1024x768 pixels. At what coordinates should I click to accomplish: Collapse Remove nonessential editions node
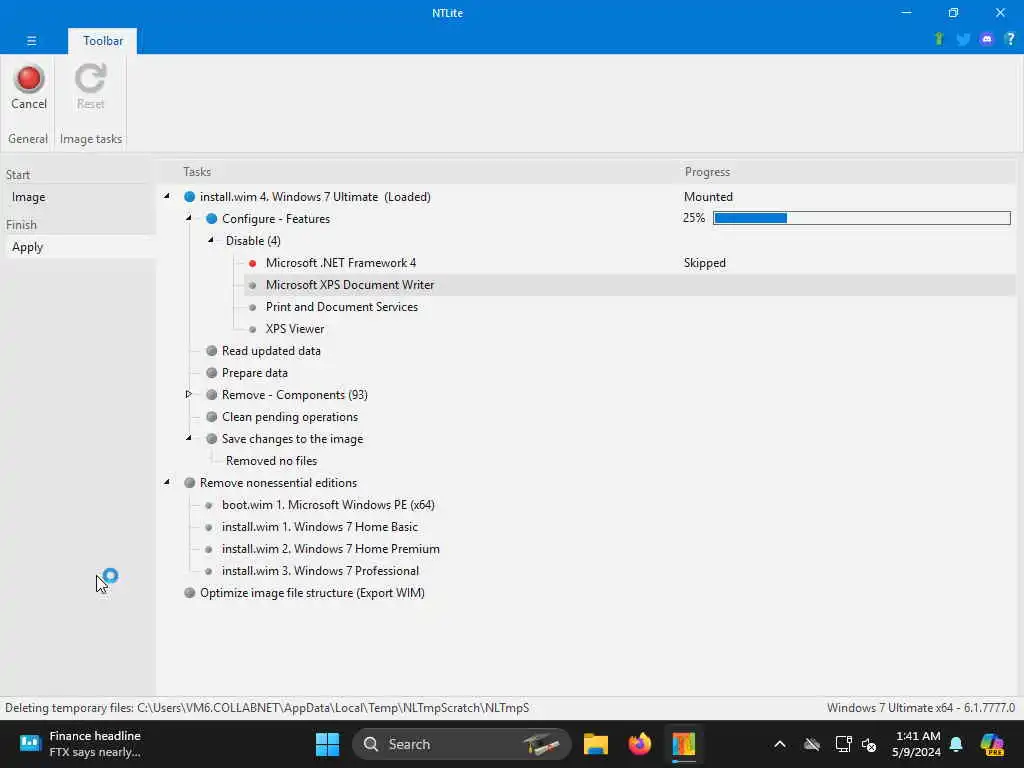coord(167,482)
